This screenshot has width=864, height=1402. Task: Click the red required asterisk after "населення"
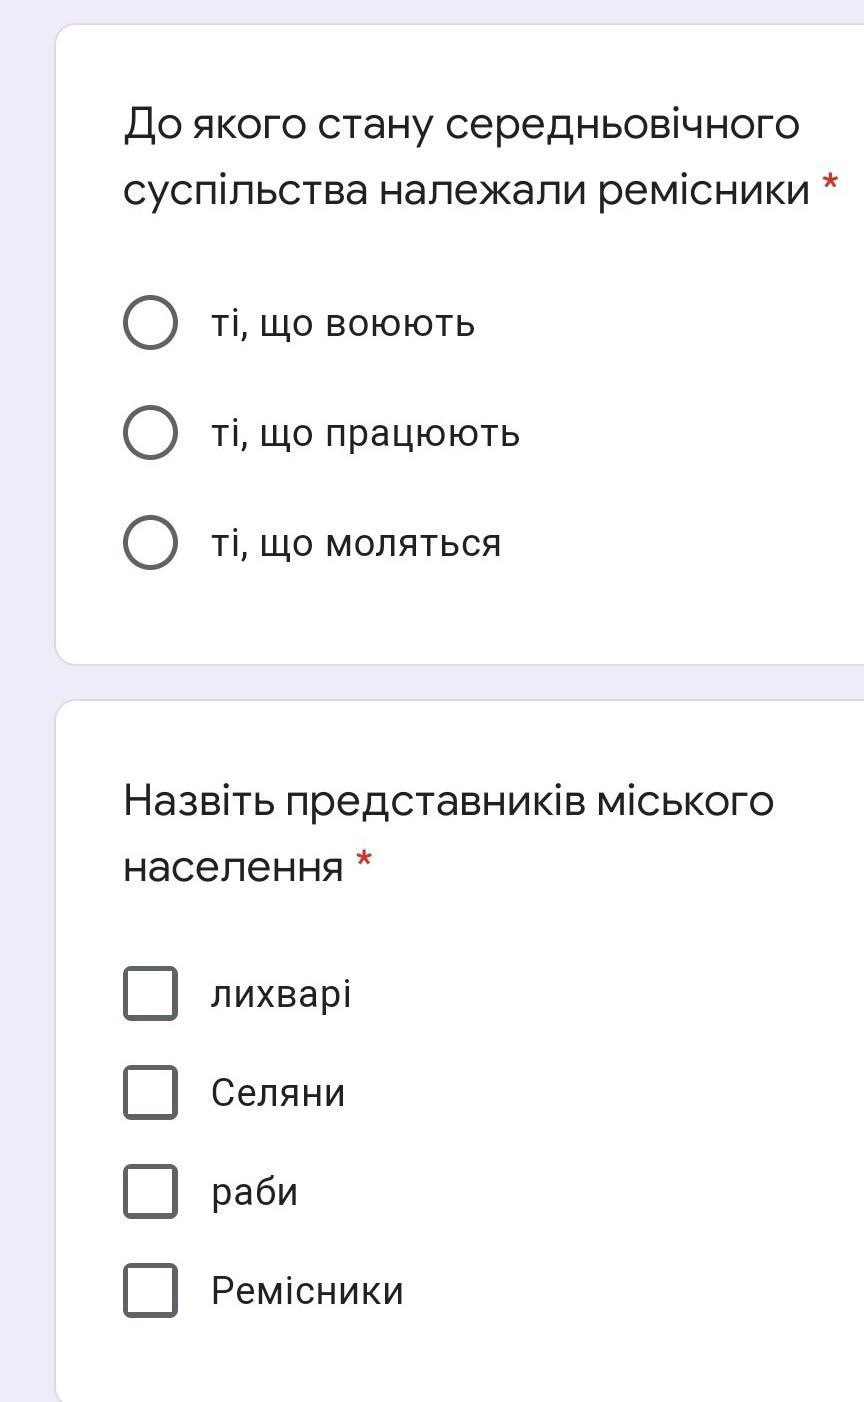coord(364,860)
